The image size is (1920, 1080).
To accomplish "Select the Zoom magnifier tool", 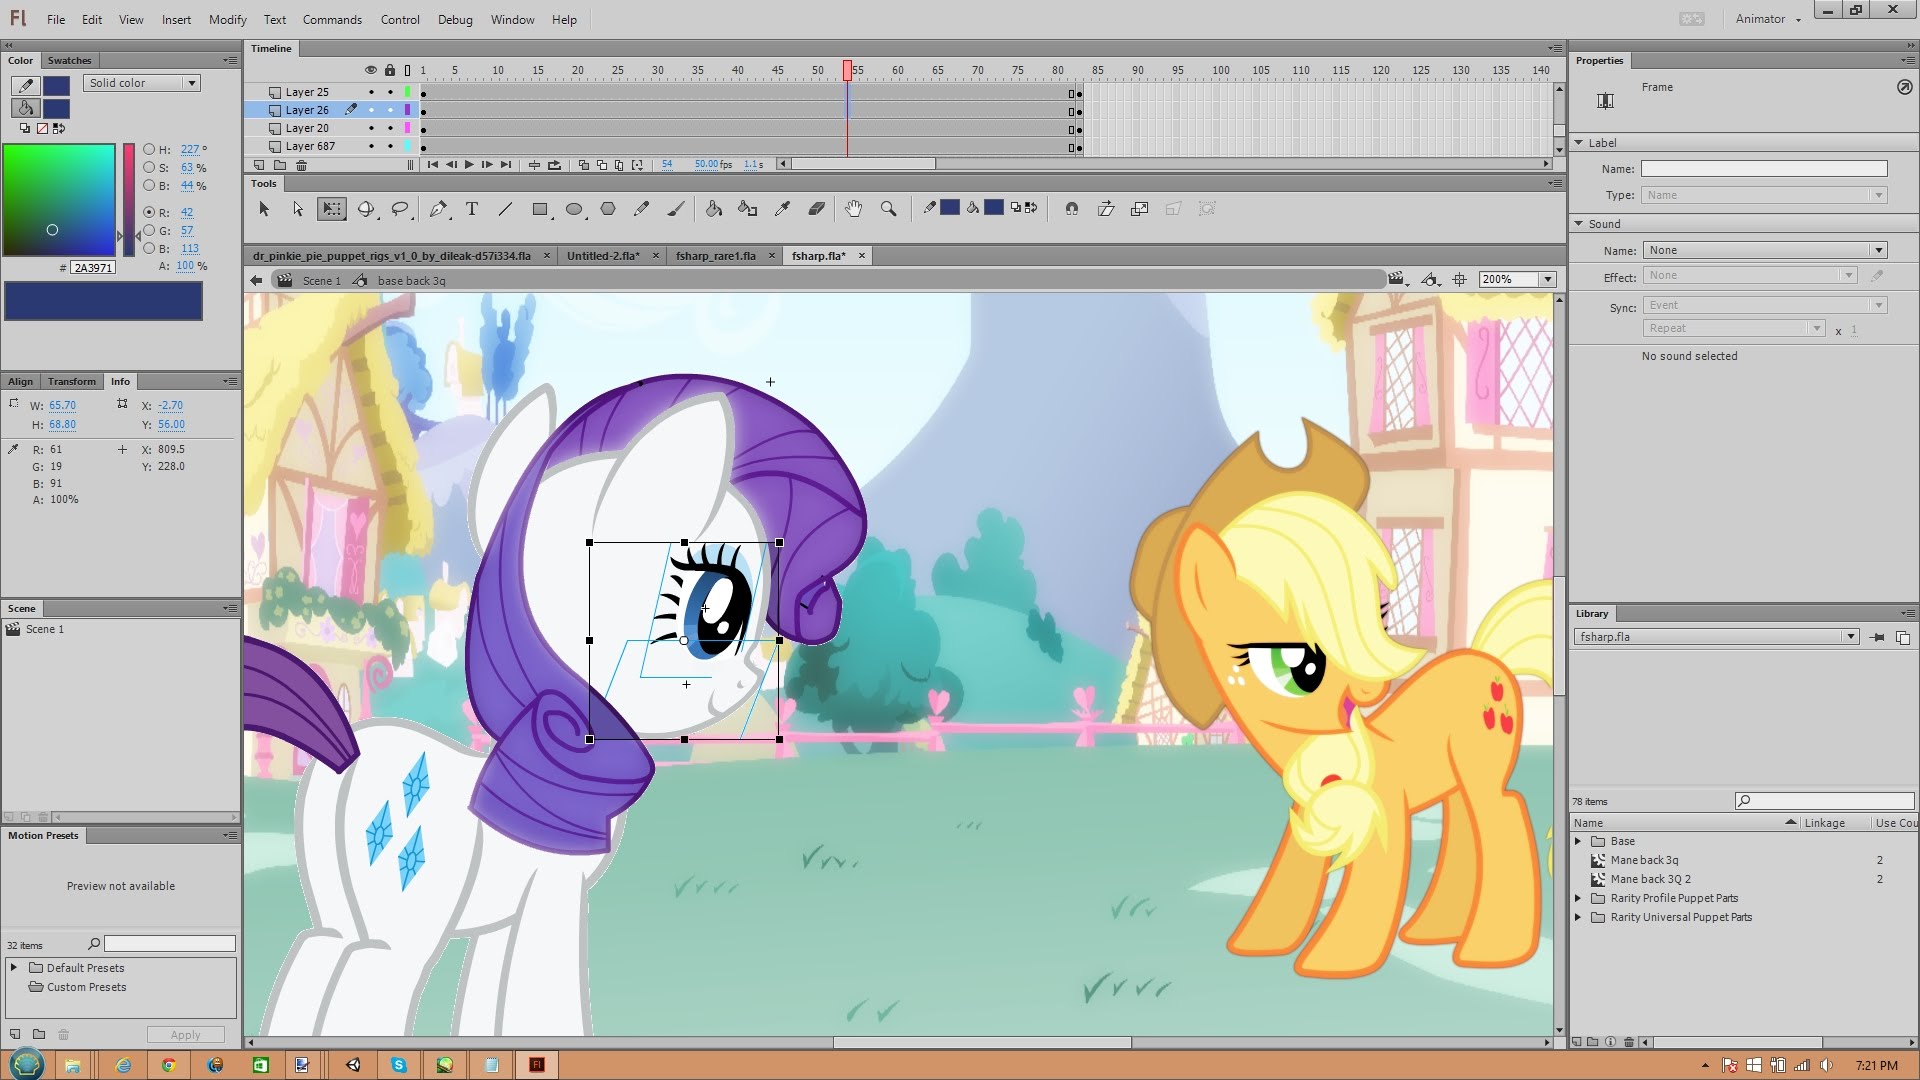I will click(x=888, y=209).
